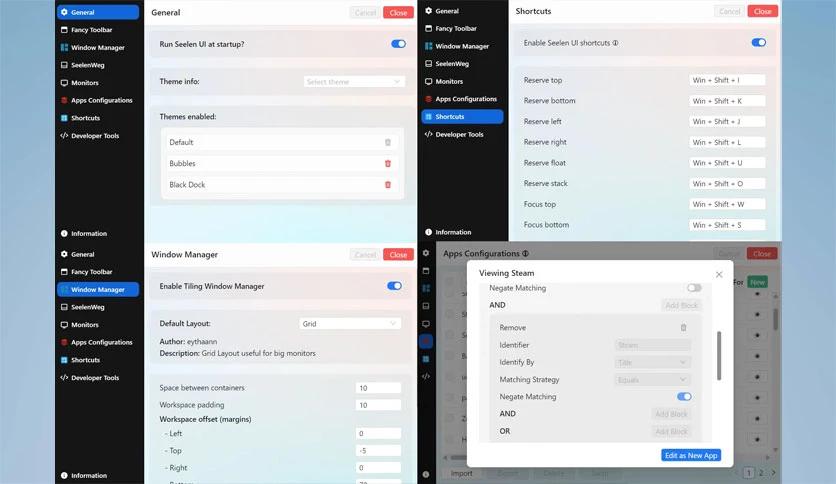Click the Identifier field showing Steam

[653, 345]
